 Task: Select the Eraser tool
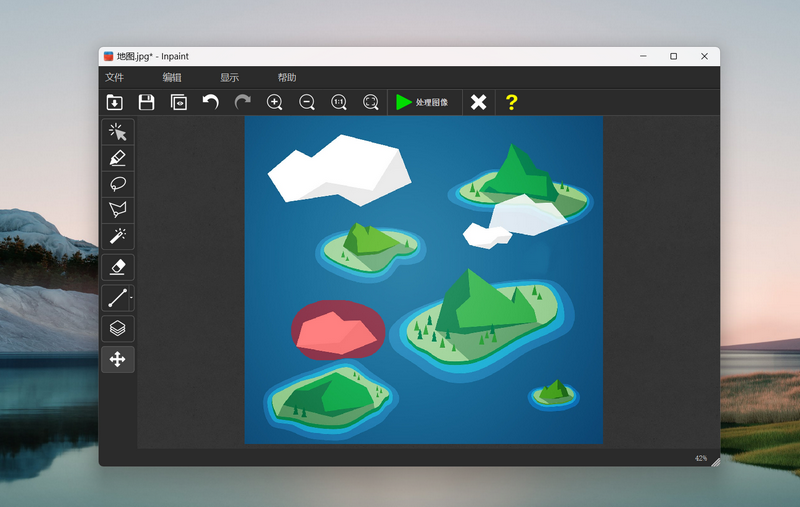pos(118,267)
